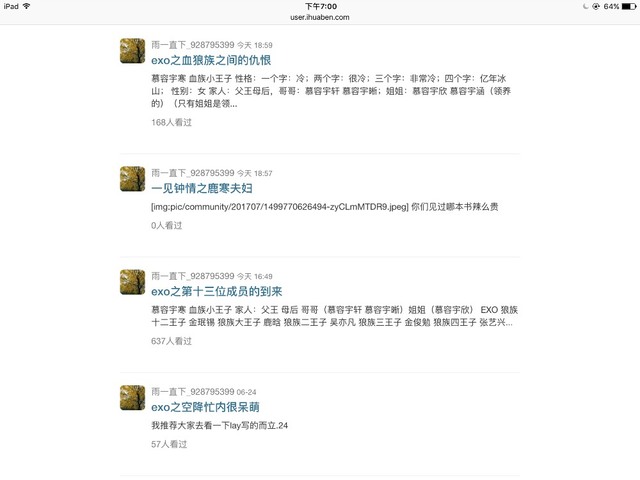Tap the battery icon in status bar

tap(629, 6)
